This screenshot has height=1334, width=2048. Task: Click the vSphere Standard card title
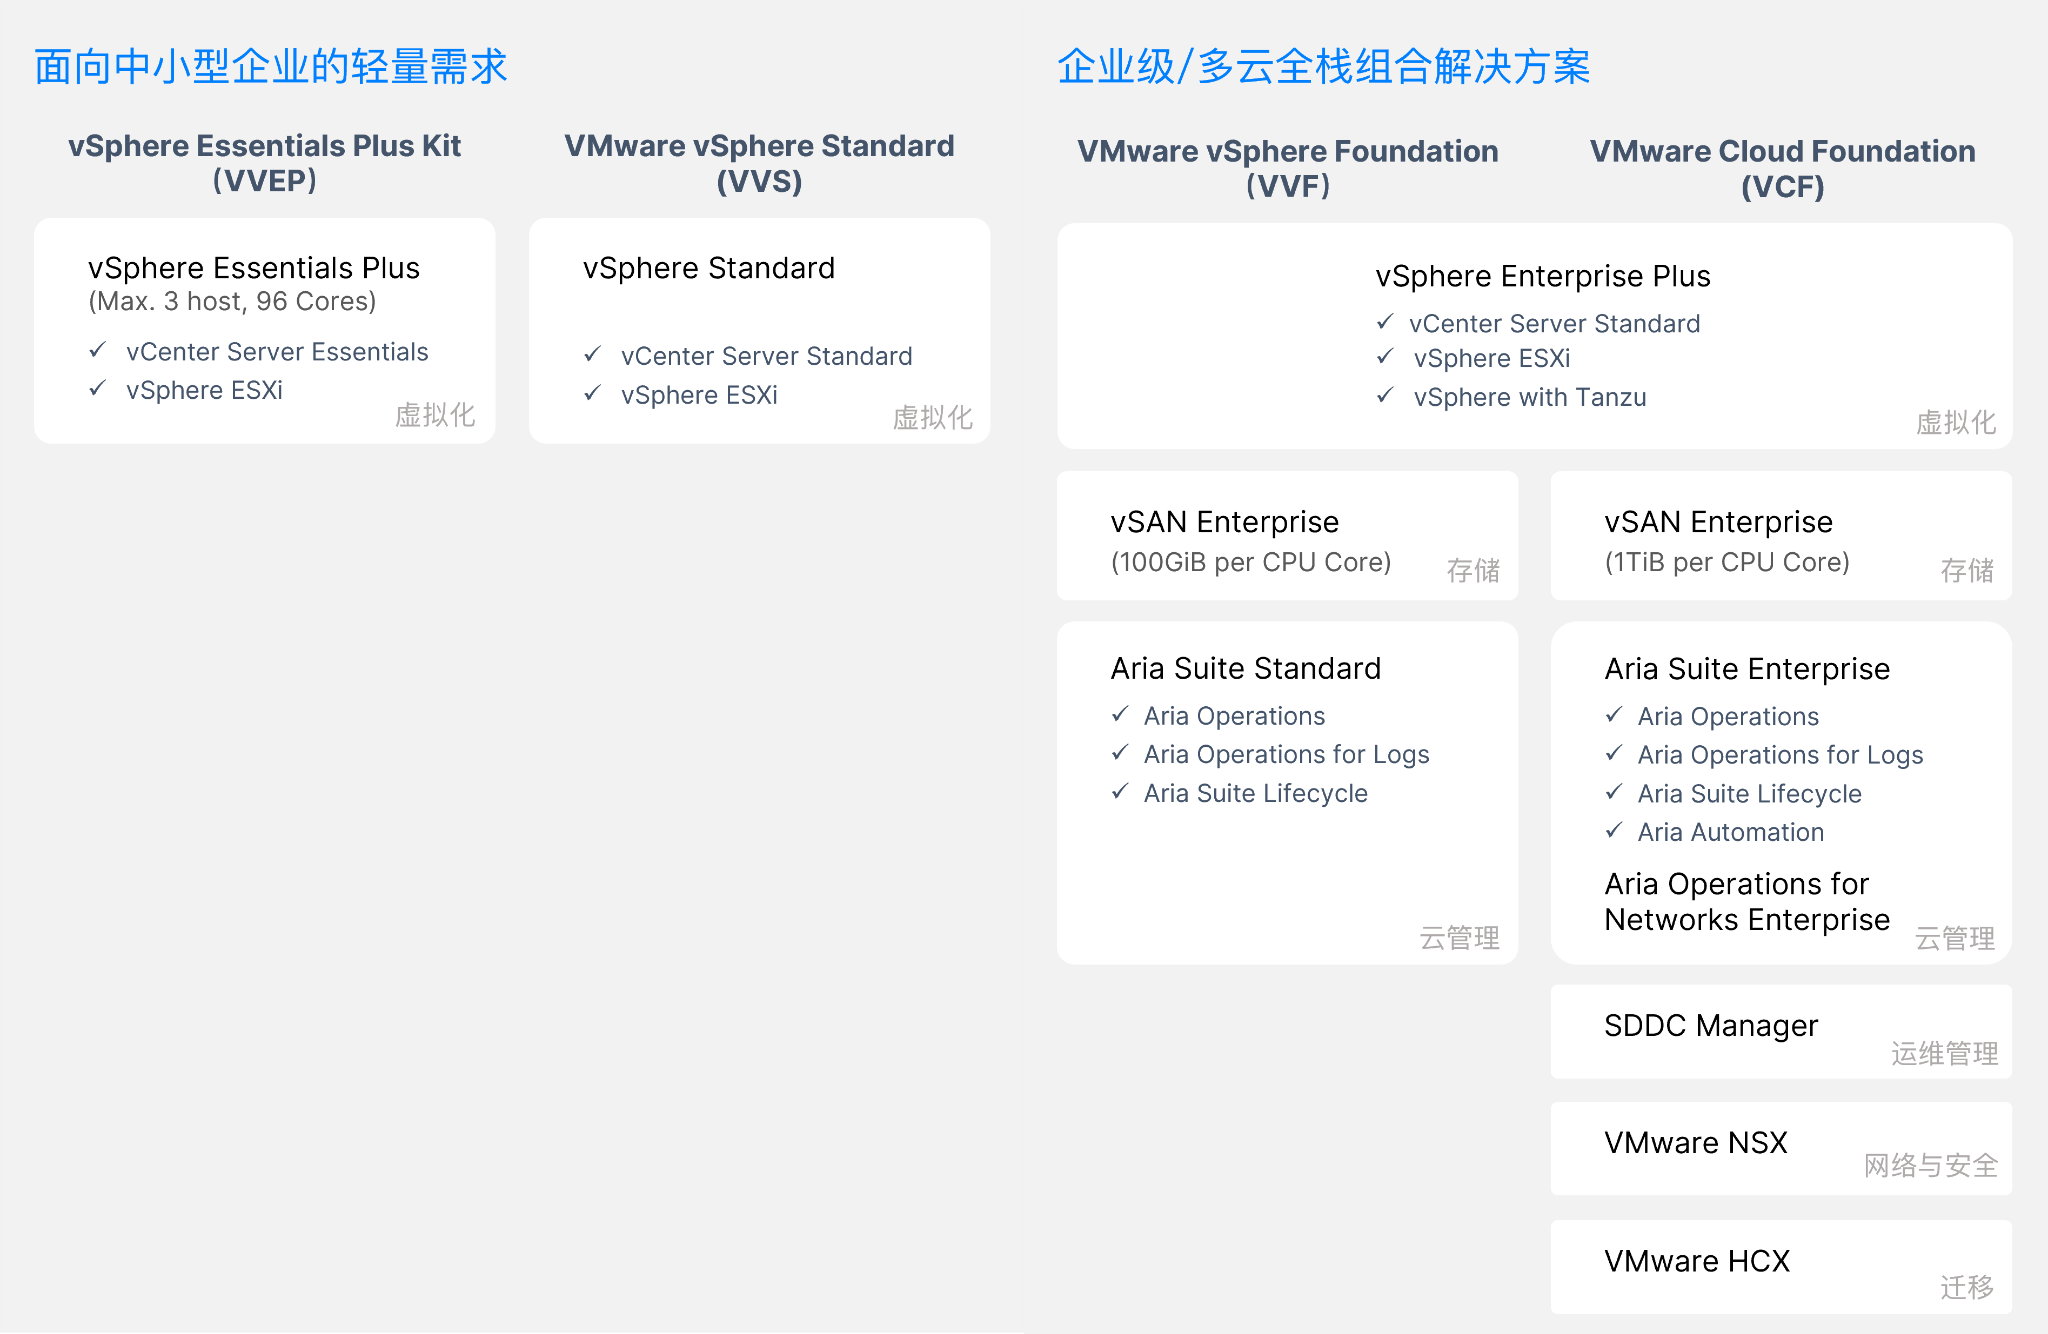[708, 267]
